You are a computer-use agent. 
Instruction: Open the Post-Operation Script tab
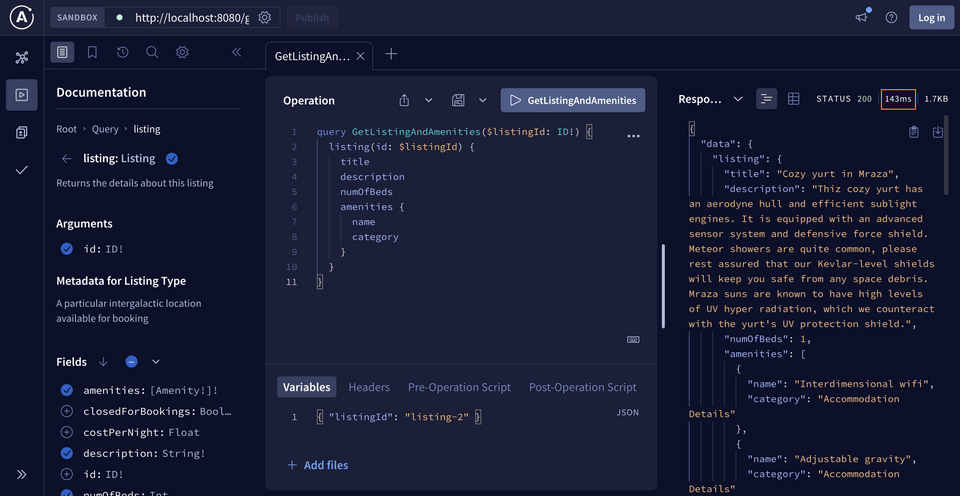click(582, 387)
